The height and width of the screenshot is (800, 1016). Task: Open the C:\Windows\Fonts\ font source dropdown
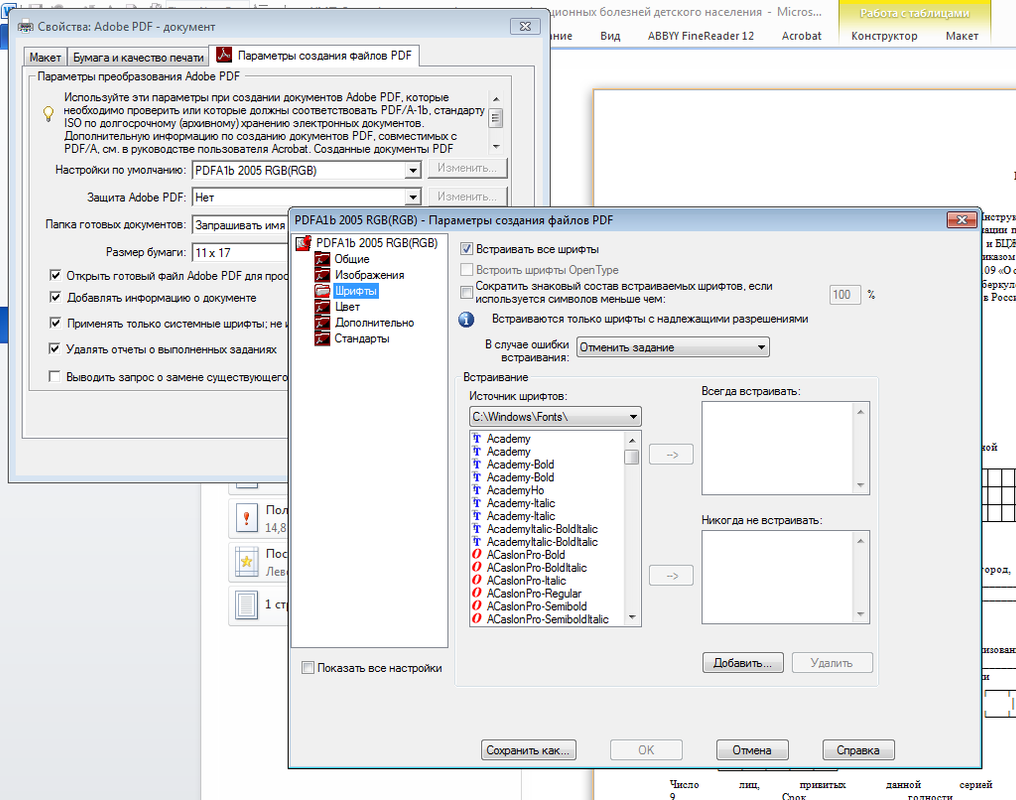click(555, 417)
